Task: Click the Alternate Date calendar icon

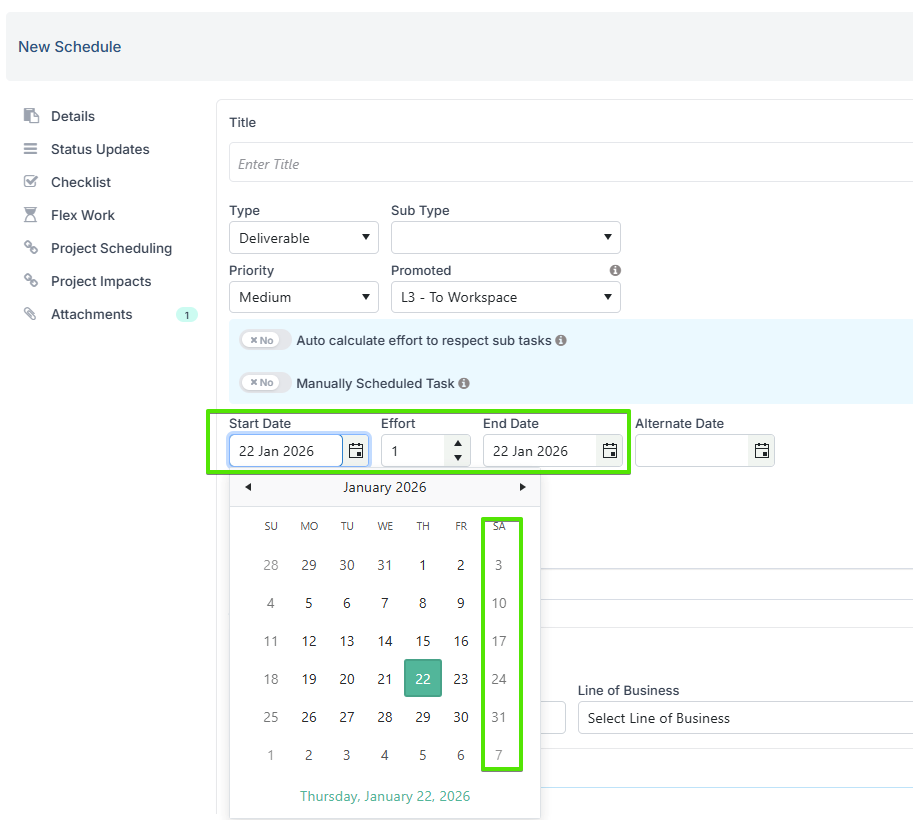Action: pos(761,451)
